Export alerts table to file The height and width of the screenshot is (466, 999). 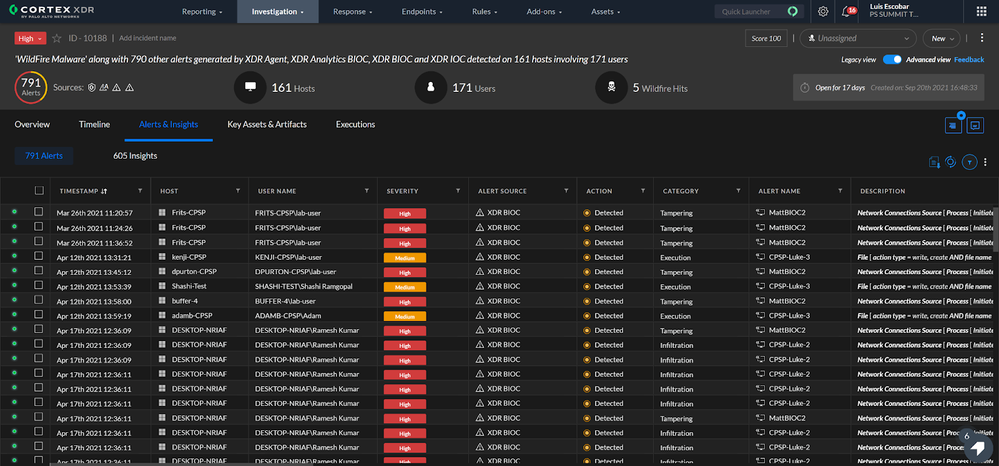pyautogui.click(x=934, y=162)
